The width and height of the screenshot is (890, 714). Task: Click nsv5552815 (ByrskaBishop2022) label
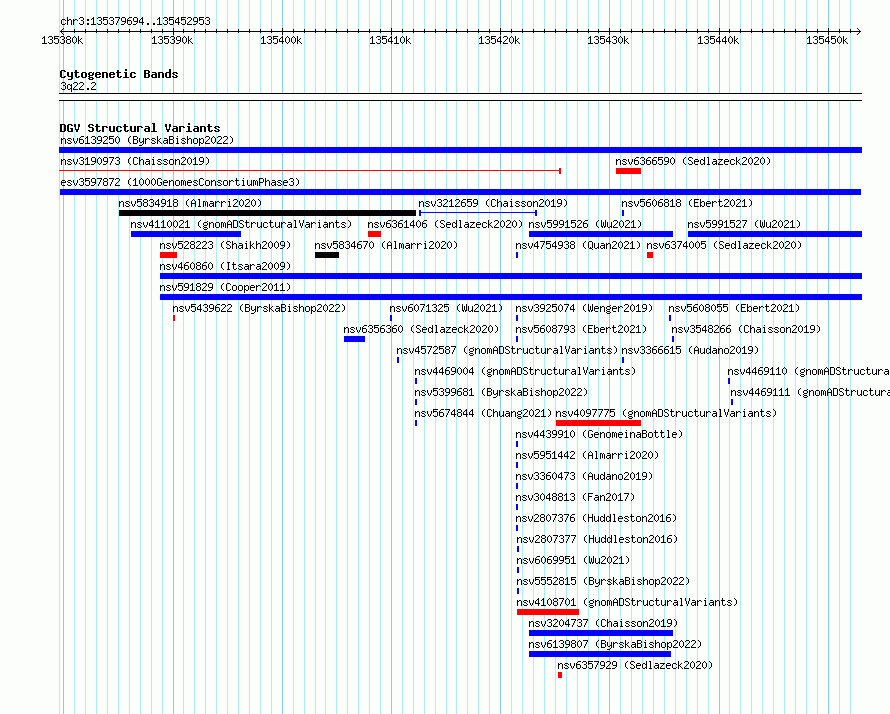point(603,581)
